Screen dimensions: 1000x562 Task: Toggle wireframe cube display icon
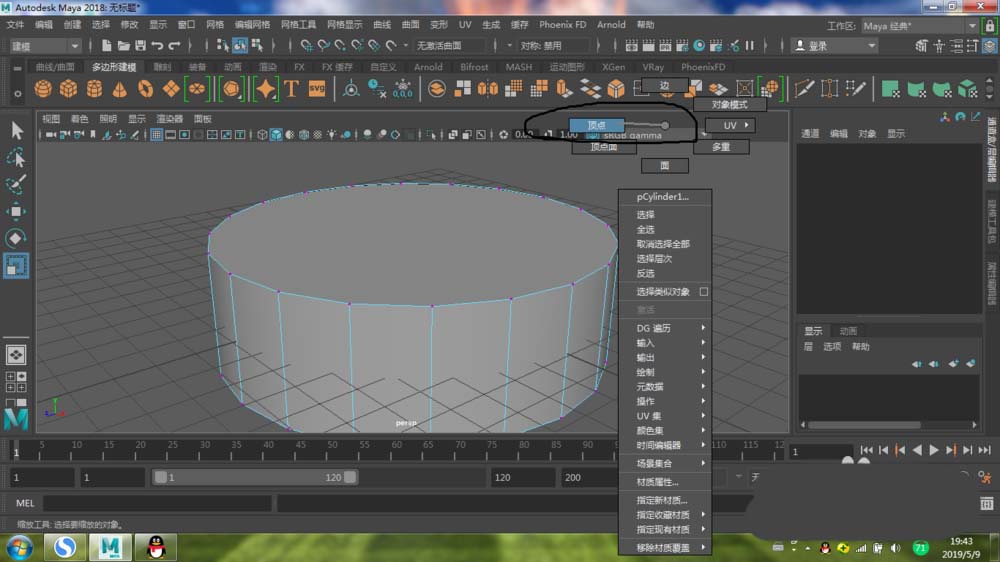pos(261,135)
